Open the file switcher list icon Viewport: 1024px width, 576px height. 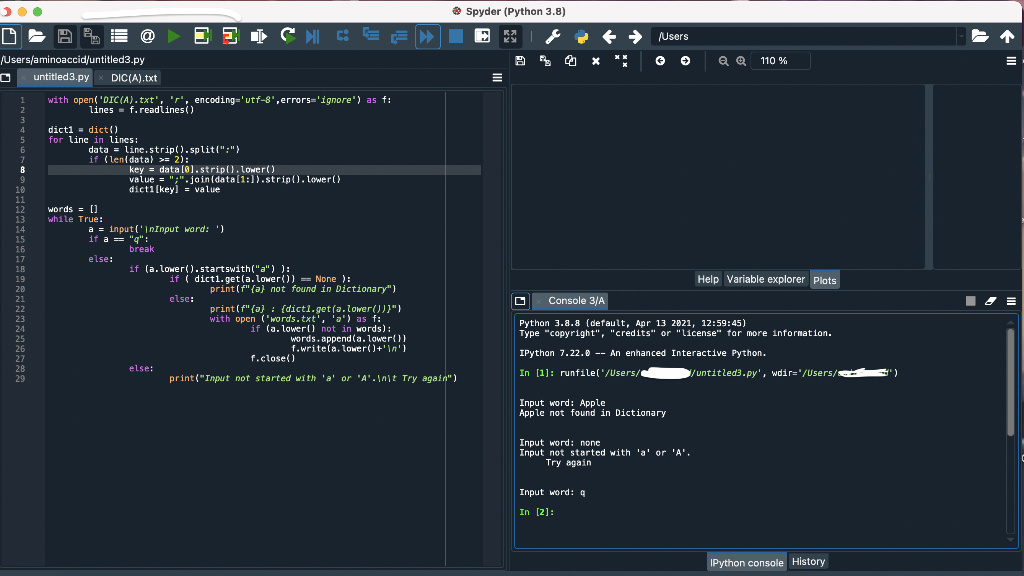coord(117,36)
